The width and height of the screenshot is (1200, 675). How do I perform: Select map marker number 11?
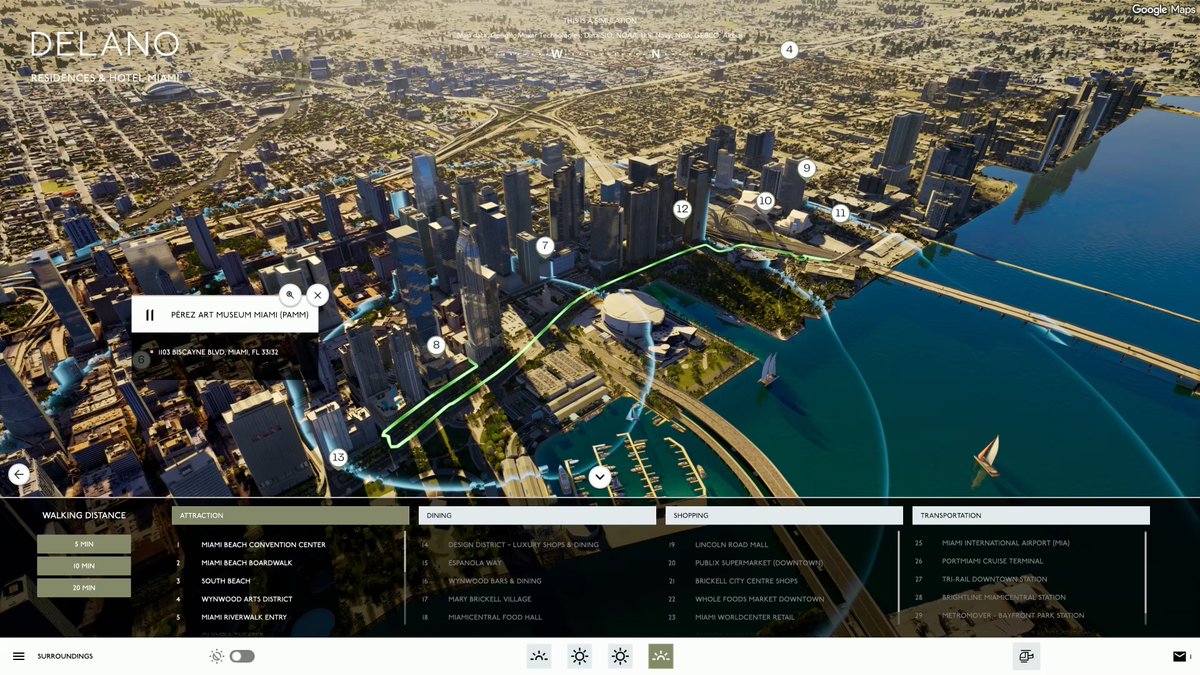[840, 212]
